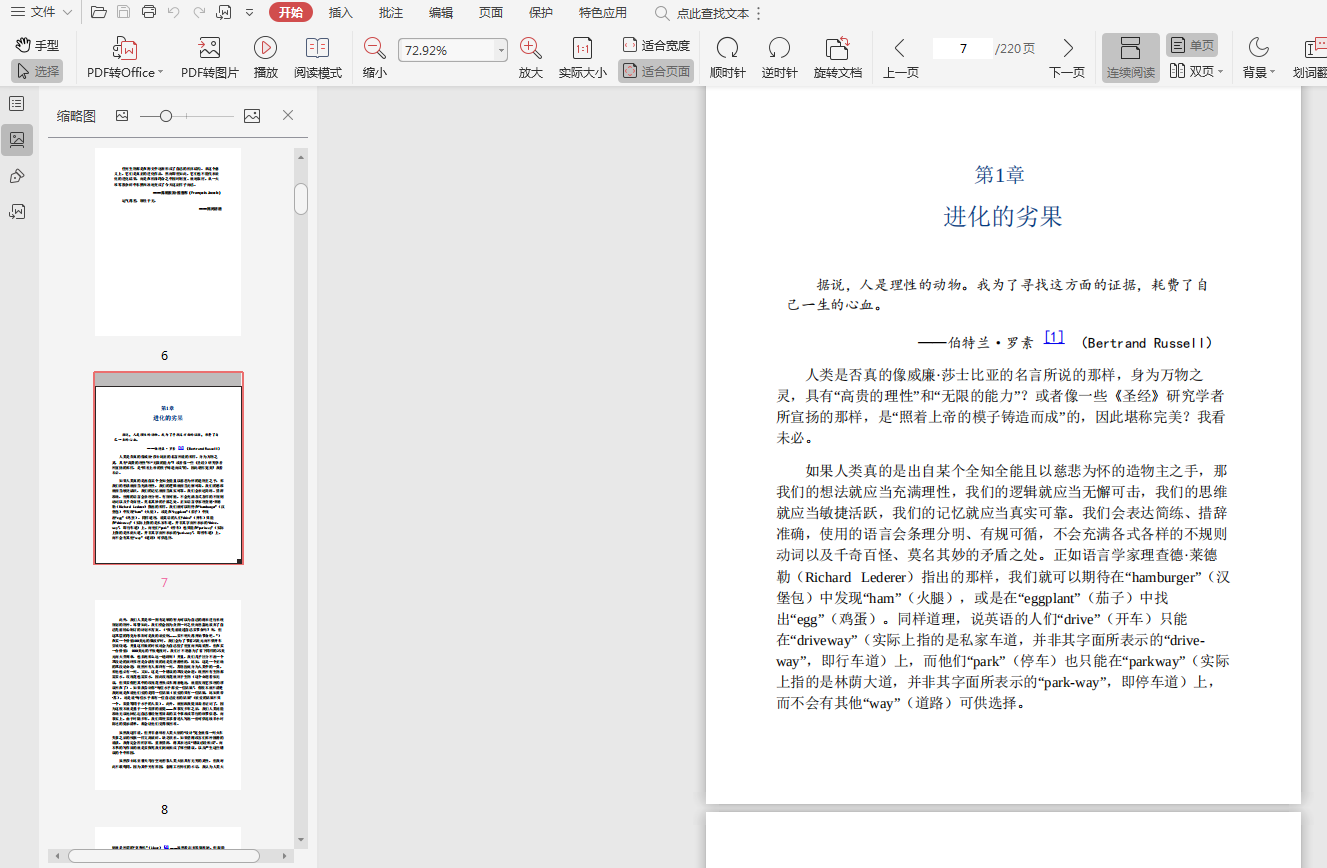This screenshot has width=1327, height=868.
Task: Go to 下一页 next page
Action: (x=1067, y=48)
